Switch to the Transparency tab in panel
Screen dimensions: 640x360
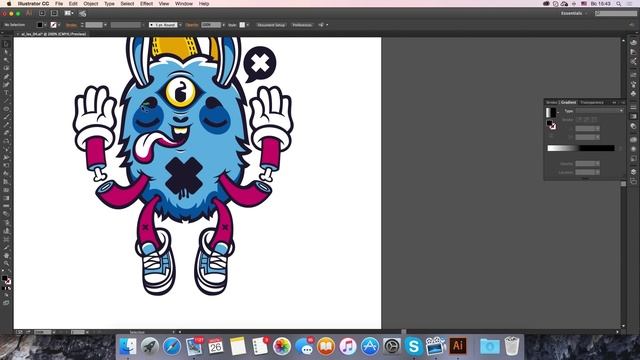pyautogui.click(x=591, y=102)
